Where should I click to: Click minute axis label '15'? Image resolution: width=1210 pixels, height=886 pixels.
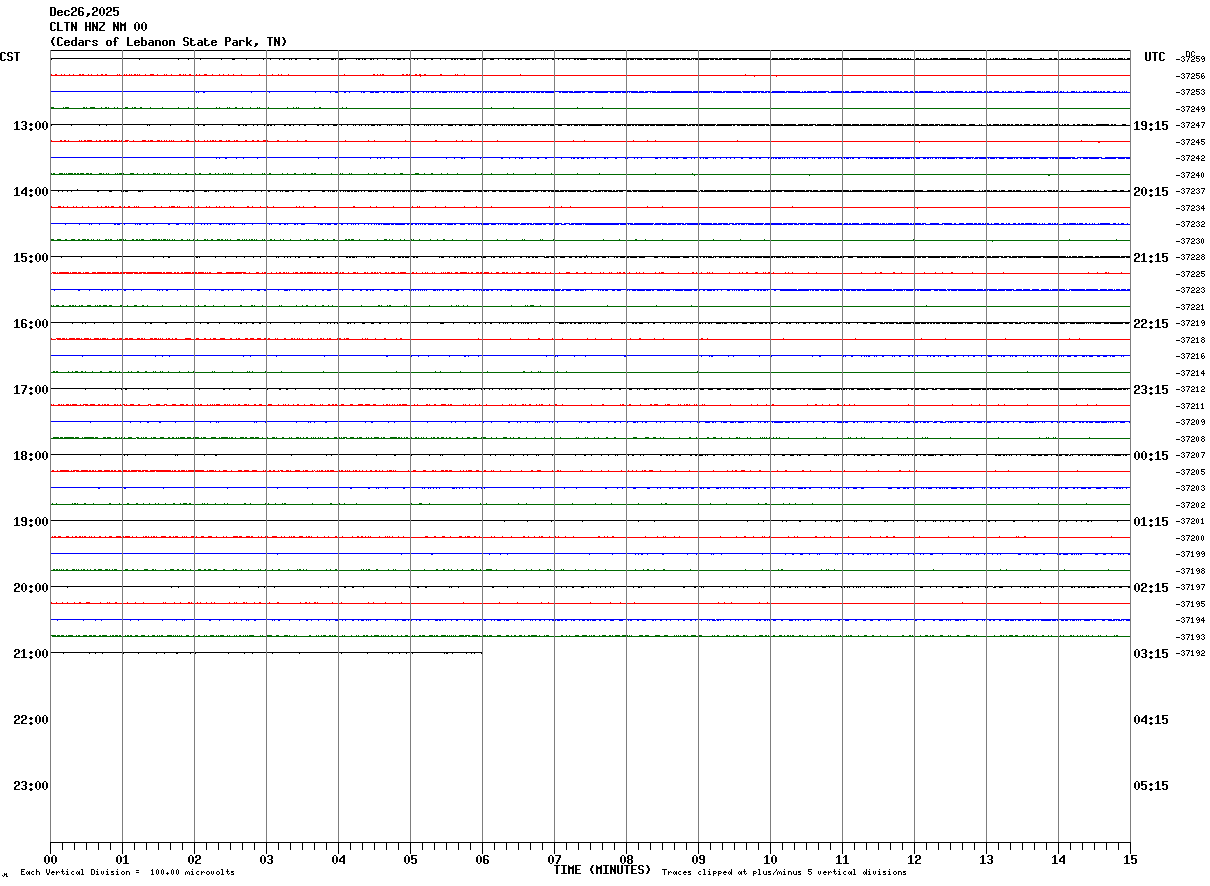(x=1130, y=860)
